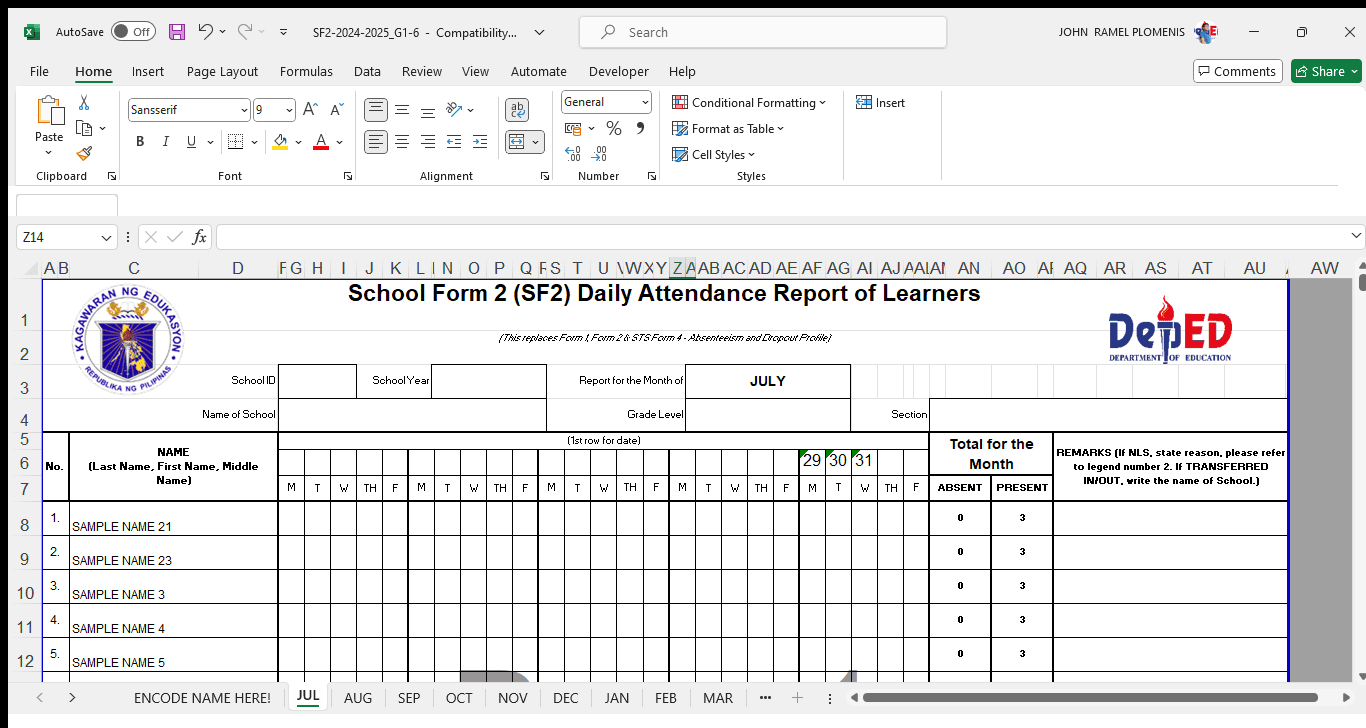
Task: Click the Format Painter brush icon
Action: [x=84, y=153]
